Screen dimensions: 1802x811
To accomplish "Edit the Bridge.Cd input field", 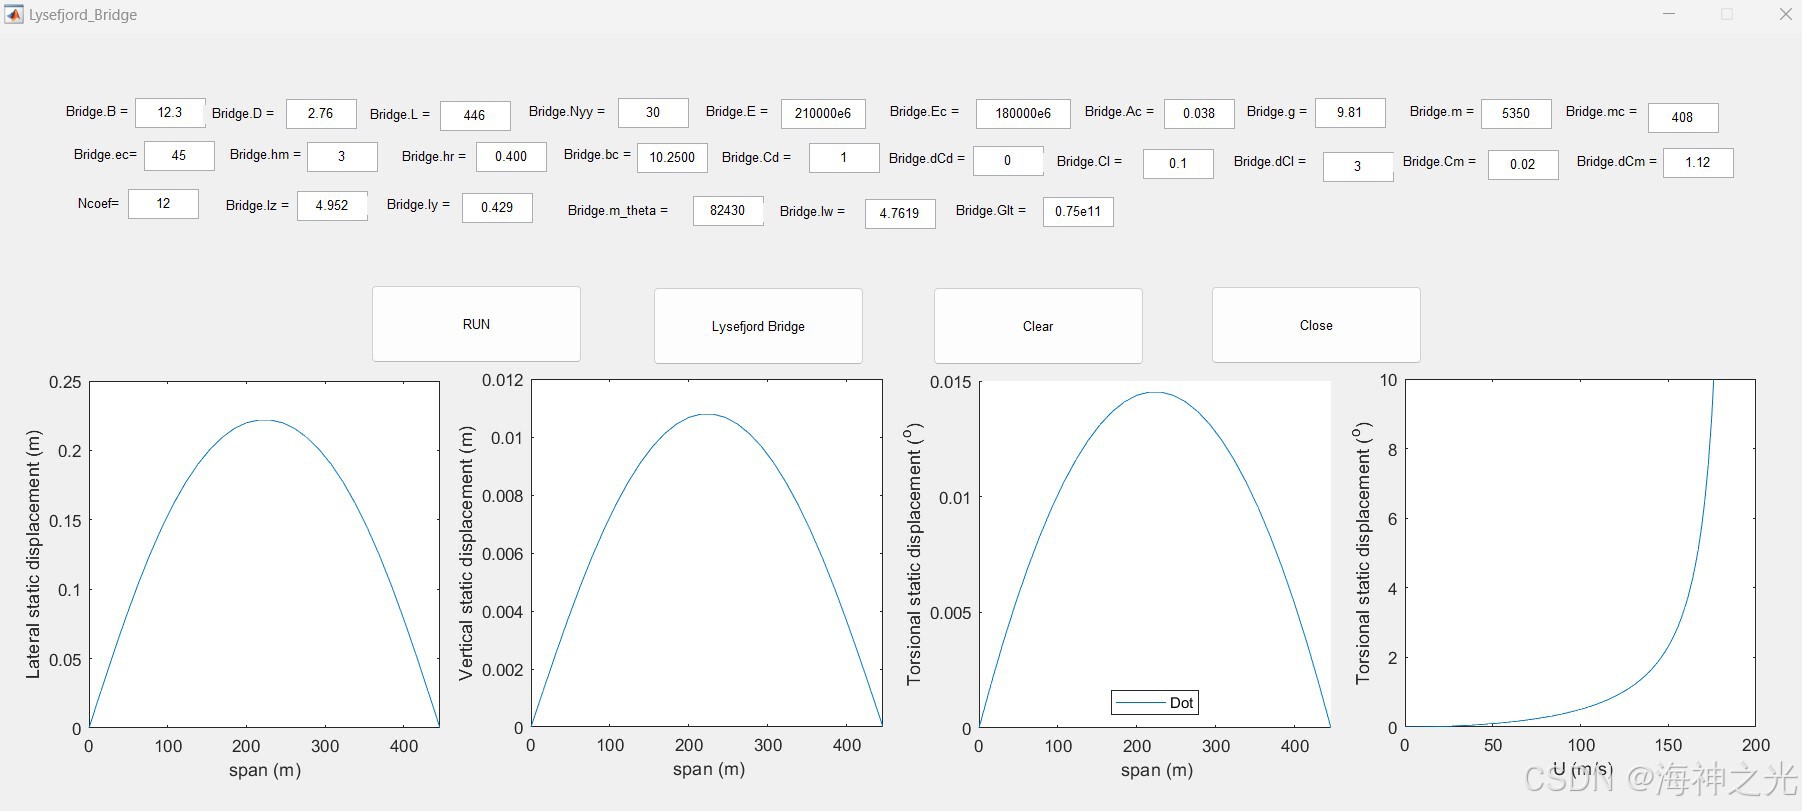I will tap(844, 157).
